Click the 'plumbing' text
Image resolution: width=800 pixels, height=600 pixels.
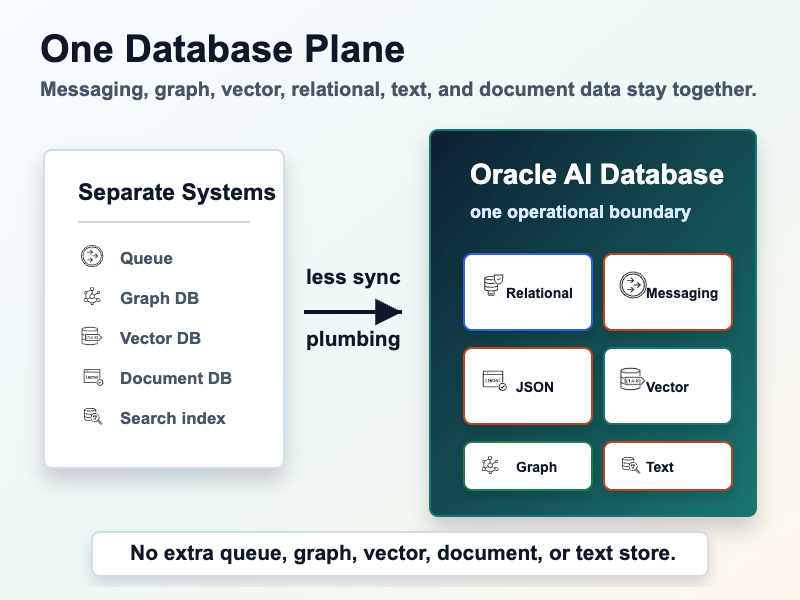click(353, 339)
